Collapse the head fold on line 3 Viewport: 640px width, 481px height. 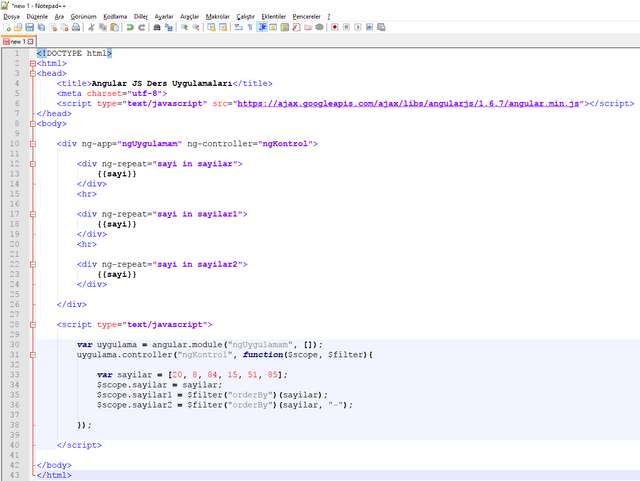click(x=33, y=73)
